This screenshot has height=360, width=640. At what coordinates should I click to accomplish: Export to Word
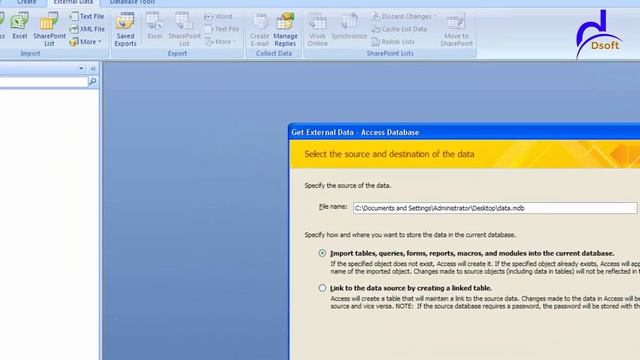[218, 16]
